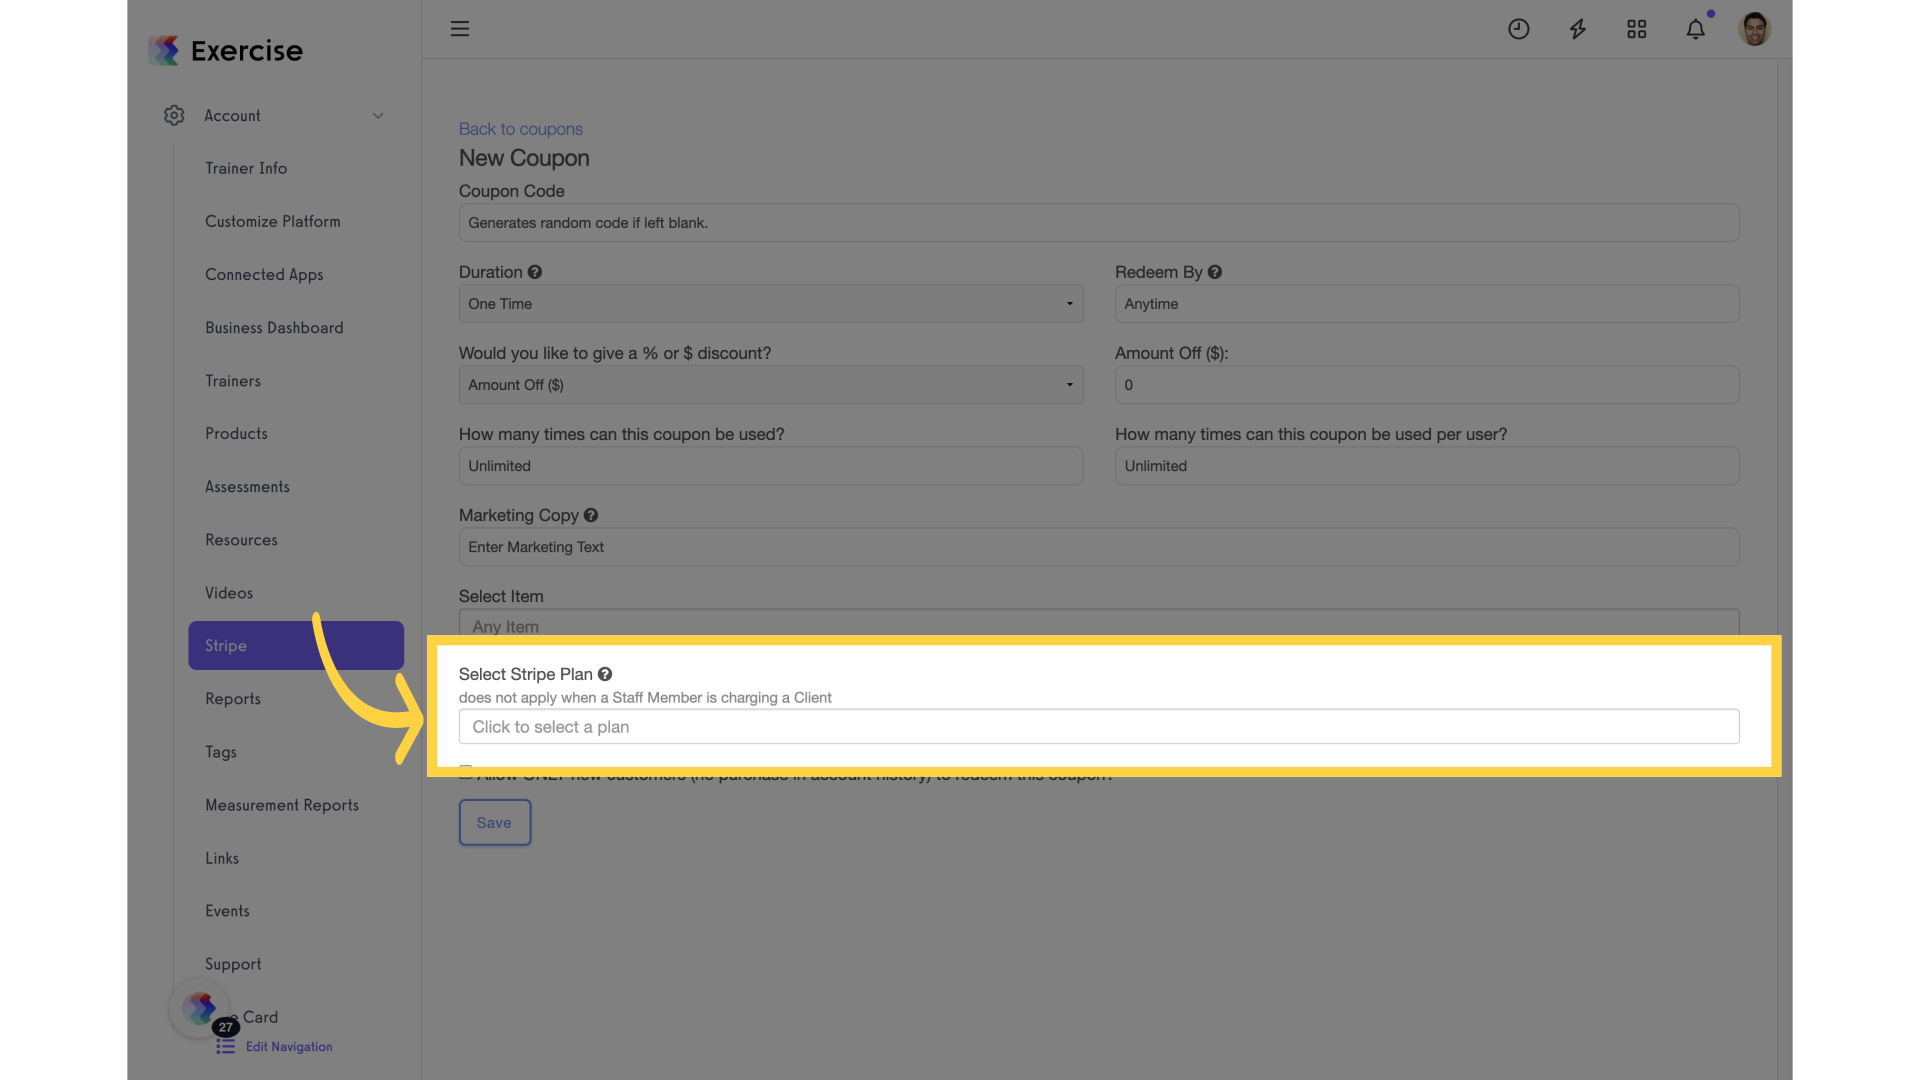Screen dimensions: 1920x1080
Task: Open Products in sidebar
Action: [236, 434]
